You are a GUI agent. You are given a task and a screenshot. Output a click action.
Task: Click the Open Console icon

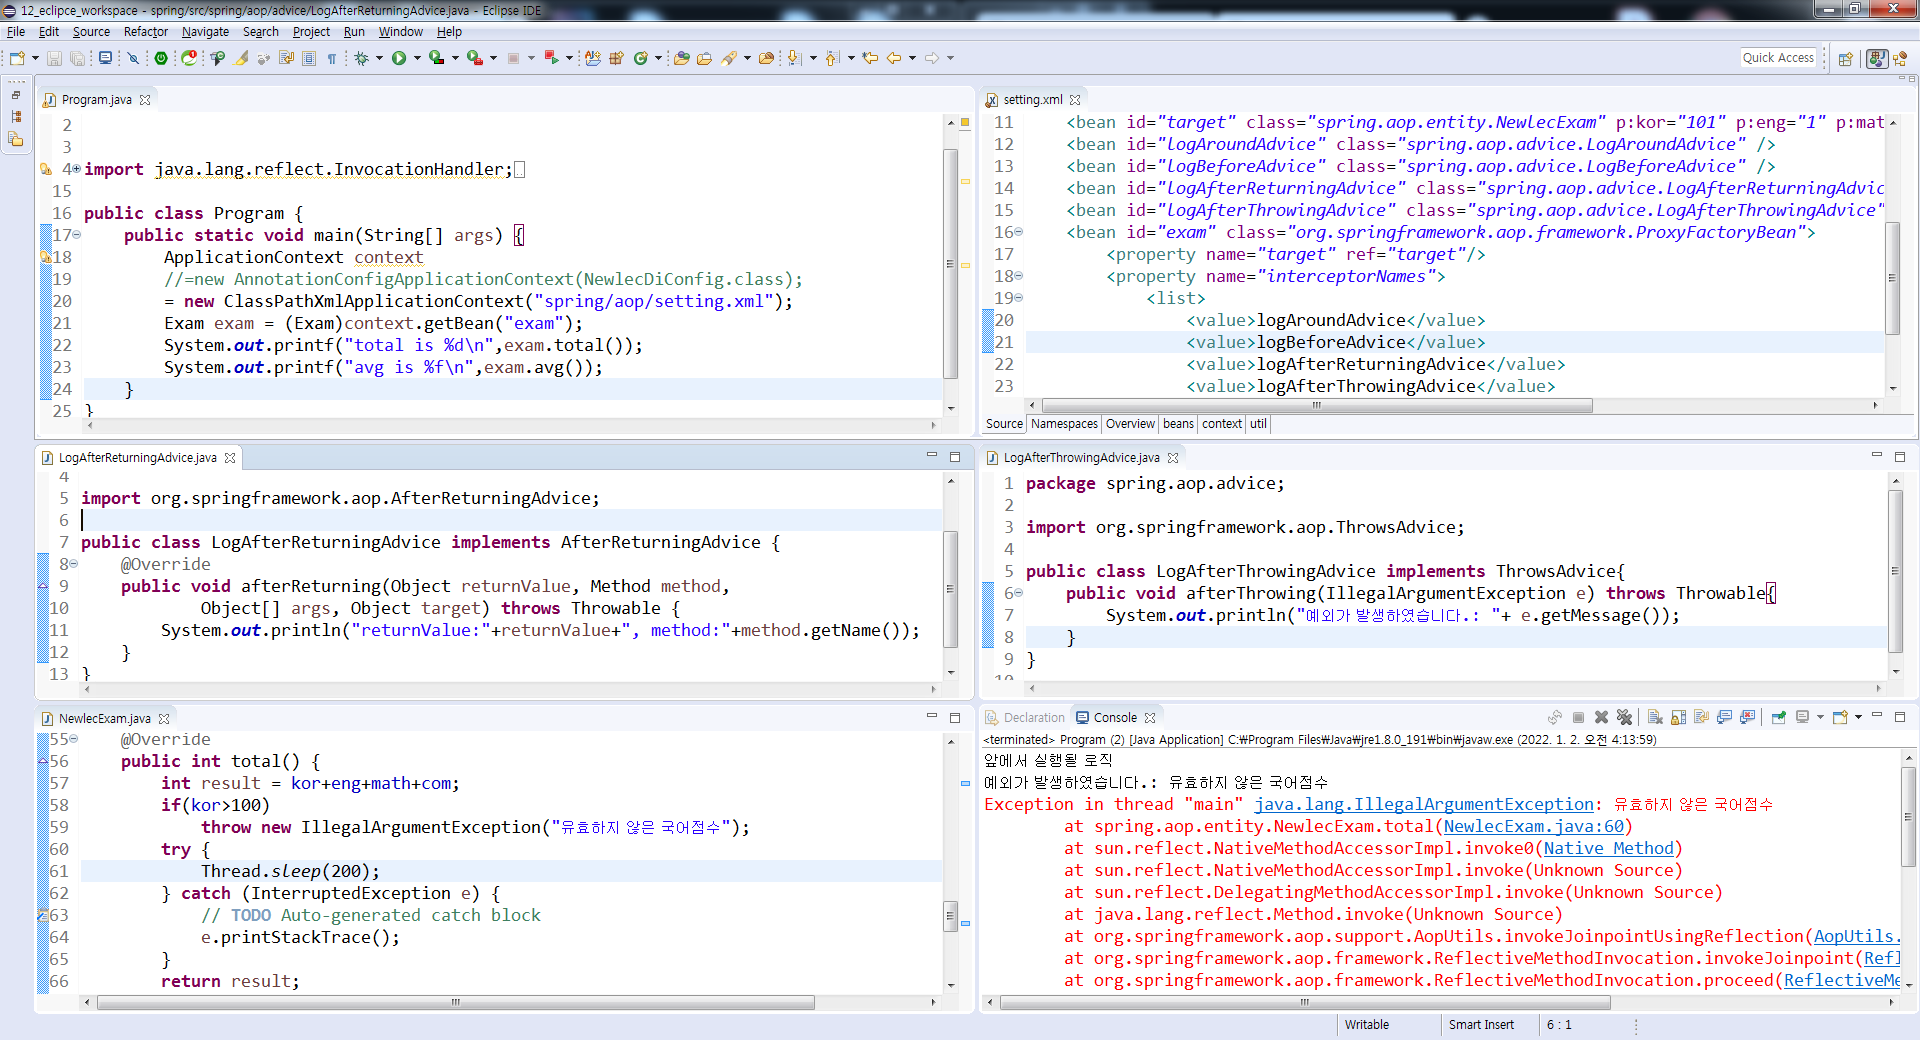coord(1841,717)
